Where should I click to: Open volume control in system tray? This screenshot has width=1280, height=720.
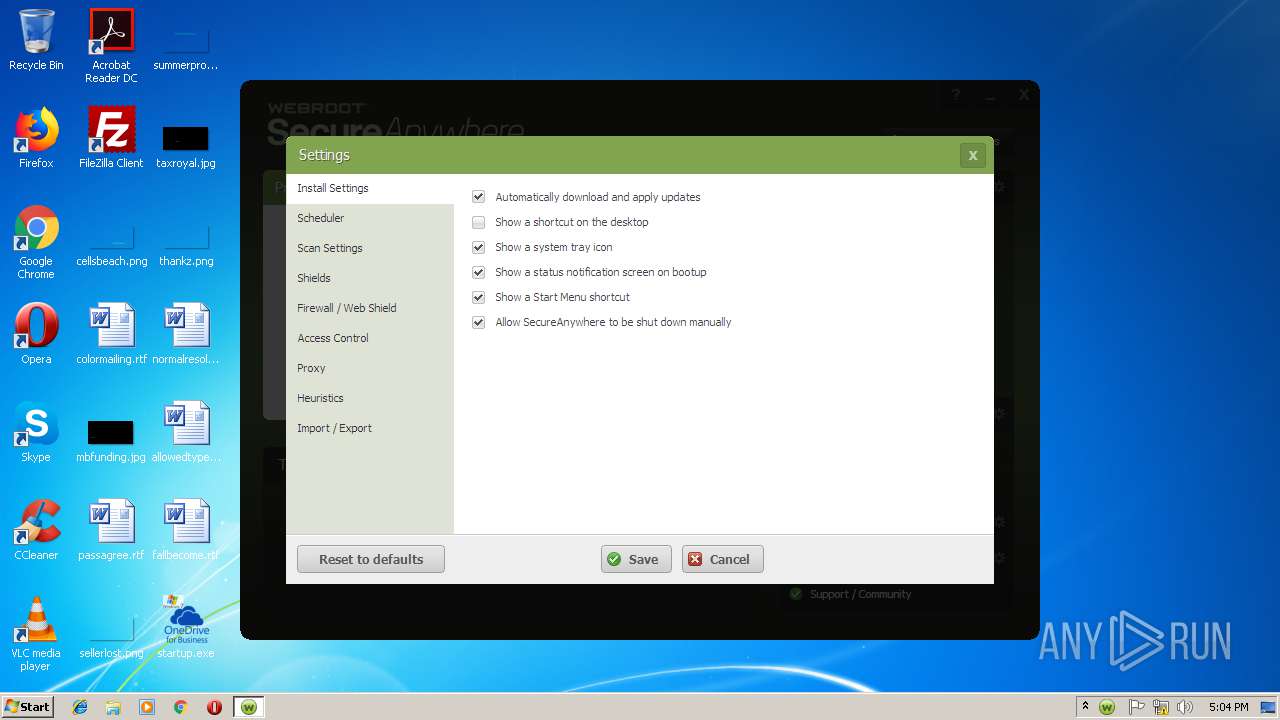coord(1185,707)
